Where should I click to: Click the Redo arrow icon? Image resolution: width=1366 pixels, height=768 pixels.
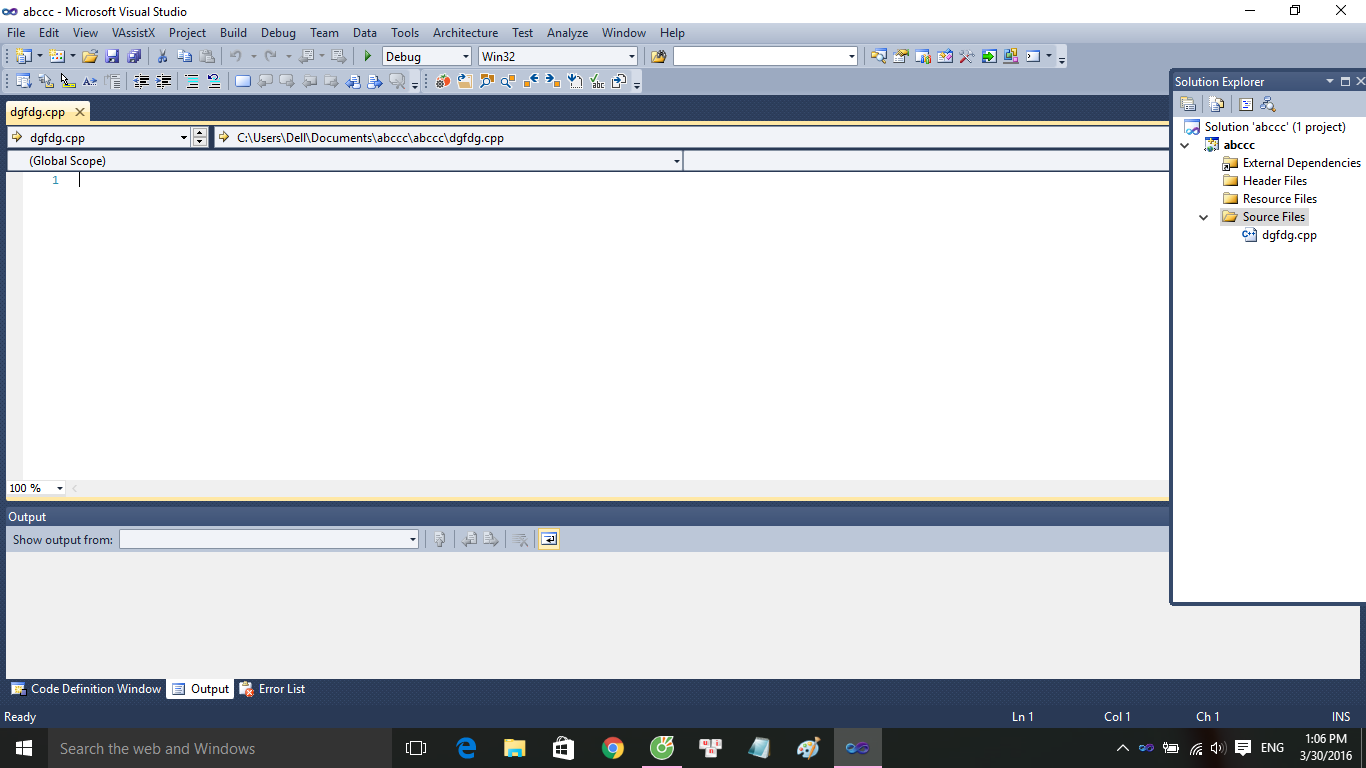pyautogui.click(x=270, y=57)
